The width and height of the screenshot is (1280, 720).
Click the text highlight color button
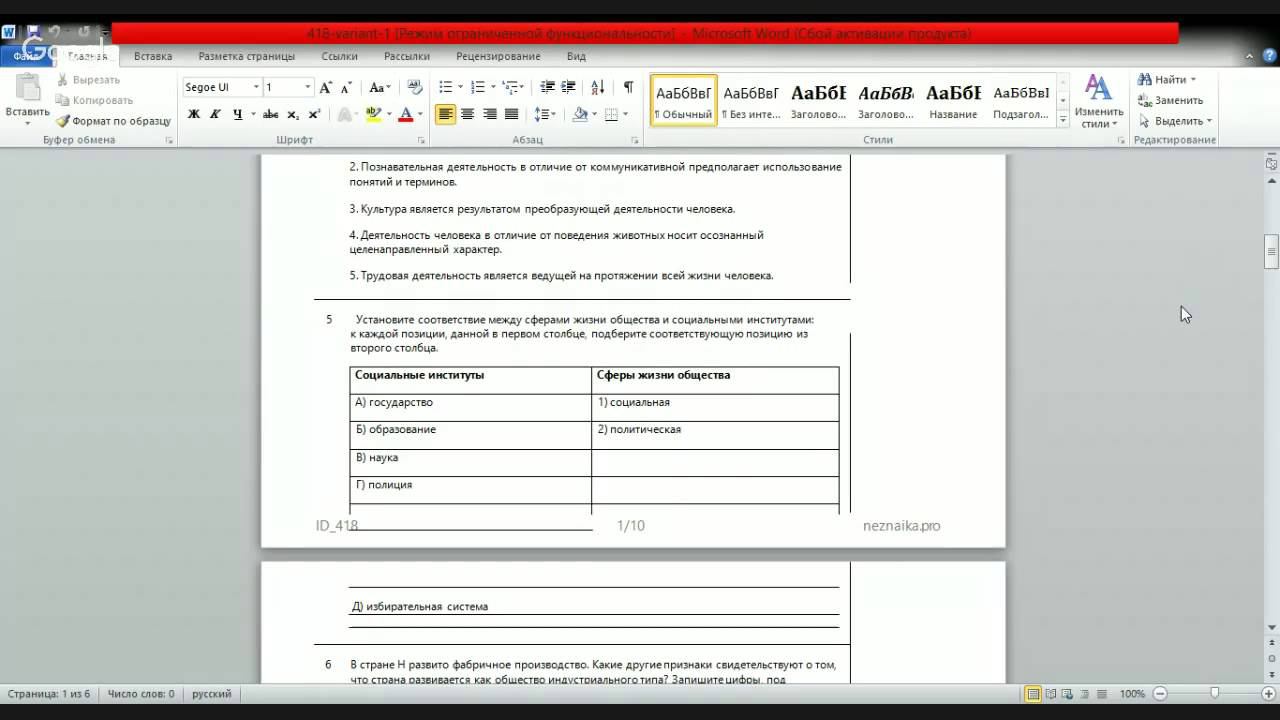(373, 114)
